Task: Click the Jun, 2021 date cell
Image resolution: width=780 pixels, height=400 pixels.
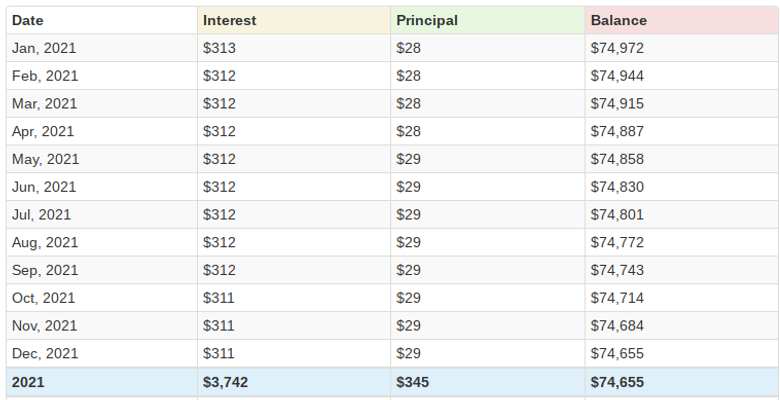Action: point(44,187)
